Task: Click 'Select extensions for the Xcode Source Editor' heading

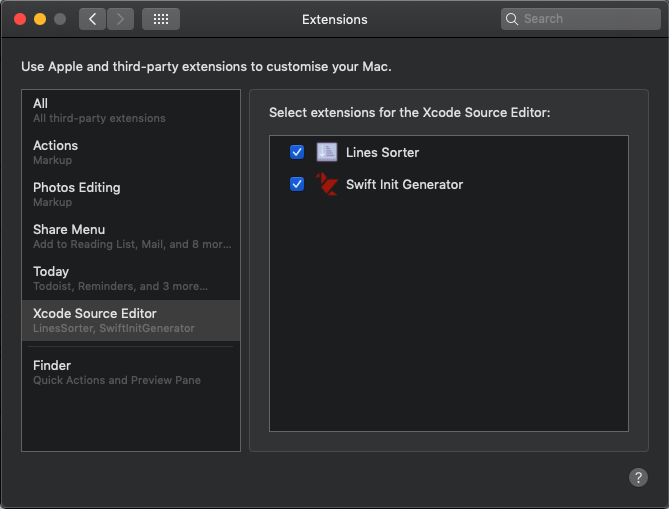Action: click(x=410, y=113)
